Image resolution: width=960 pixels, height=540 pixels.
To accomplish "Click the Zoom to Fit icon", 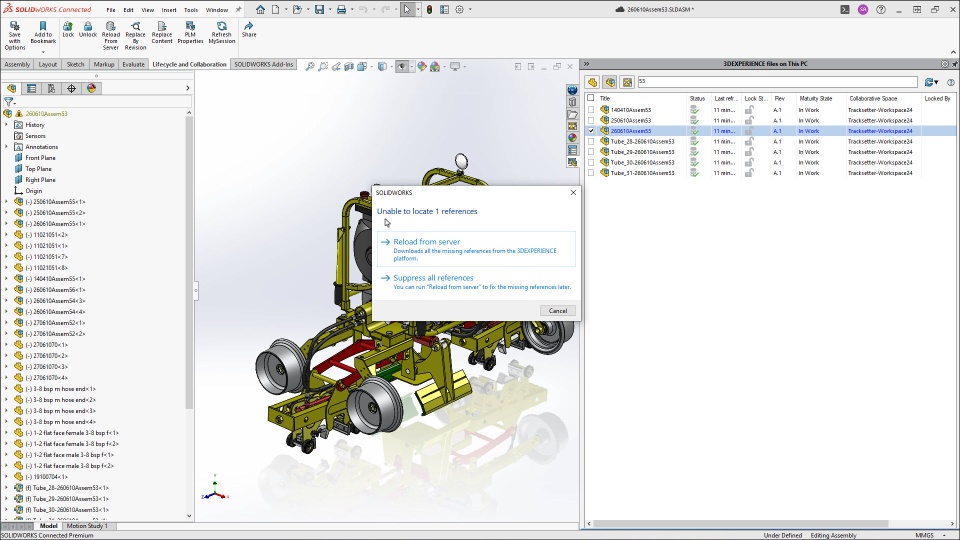I will click(x=310, y=66).
